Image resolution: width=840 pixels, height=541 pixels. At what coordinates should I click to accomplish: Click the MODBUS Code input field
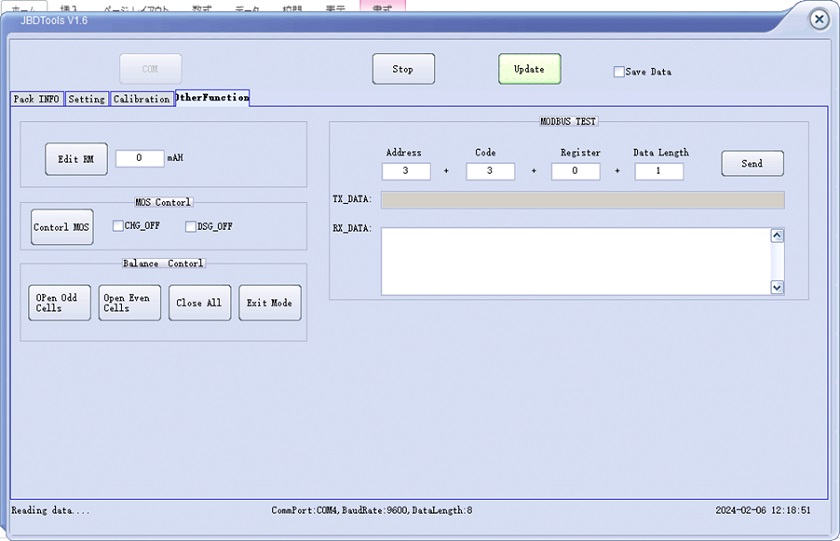(x=490, y=171)
